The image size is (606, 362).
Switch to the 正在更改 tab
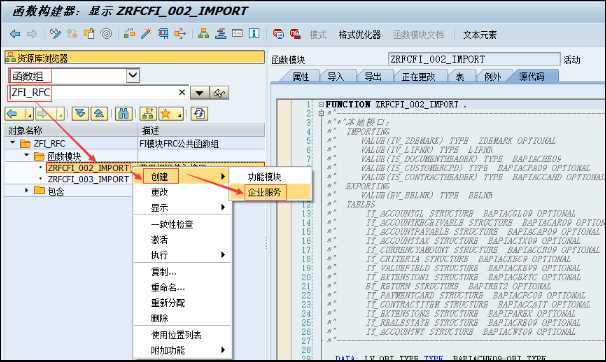pos(419,76)
